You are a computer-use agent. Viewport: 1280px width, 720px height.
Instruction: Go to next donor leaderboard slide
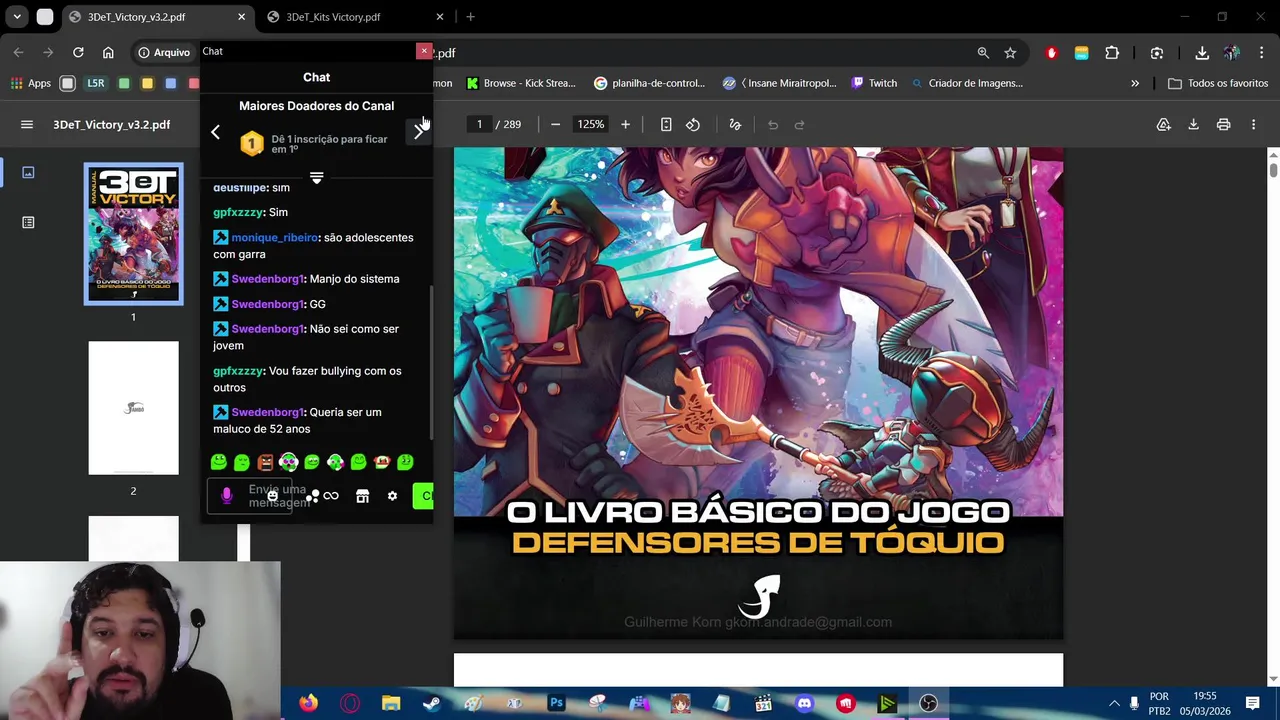click(419, 132)
